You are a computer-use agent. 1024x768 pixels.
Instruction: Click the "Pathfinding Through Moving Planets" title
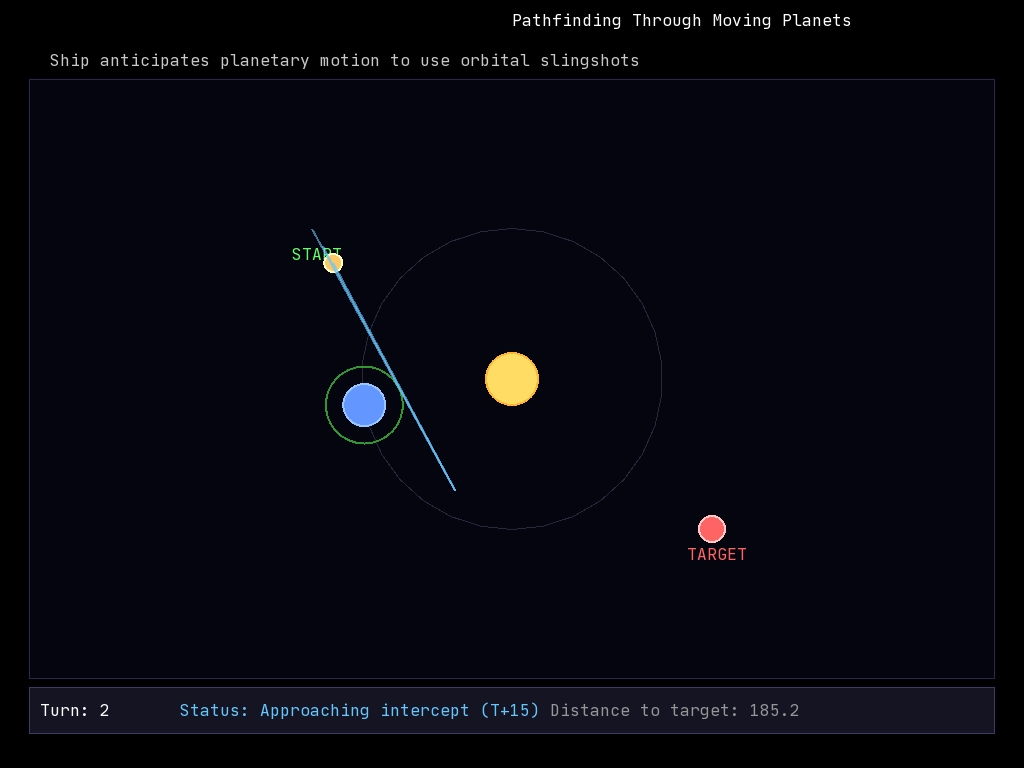point(681,21)
